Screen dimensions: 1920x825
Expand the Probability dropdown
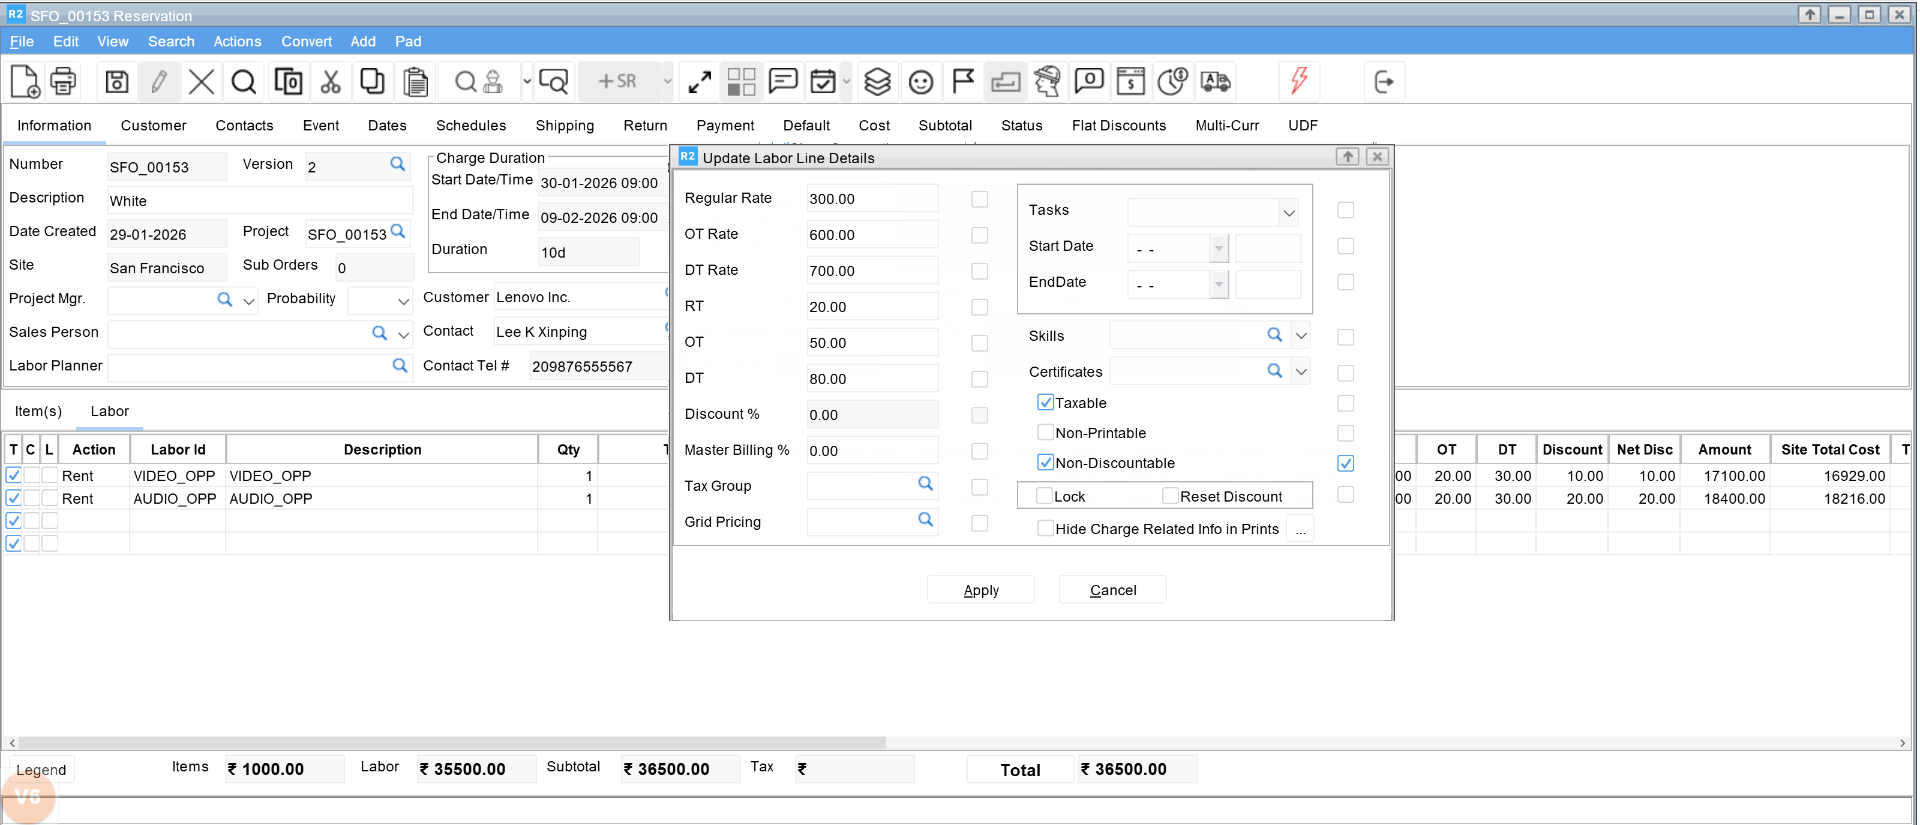point(403,300)
